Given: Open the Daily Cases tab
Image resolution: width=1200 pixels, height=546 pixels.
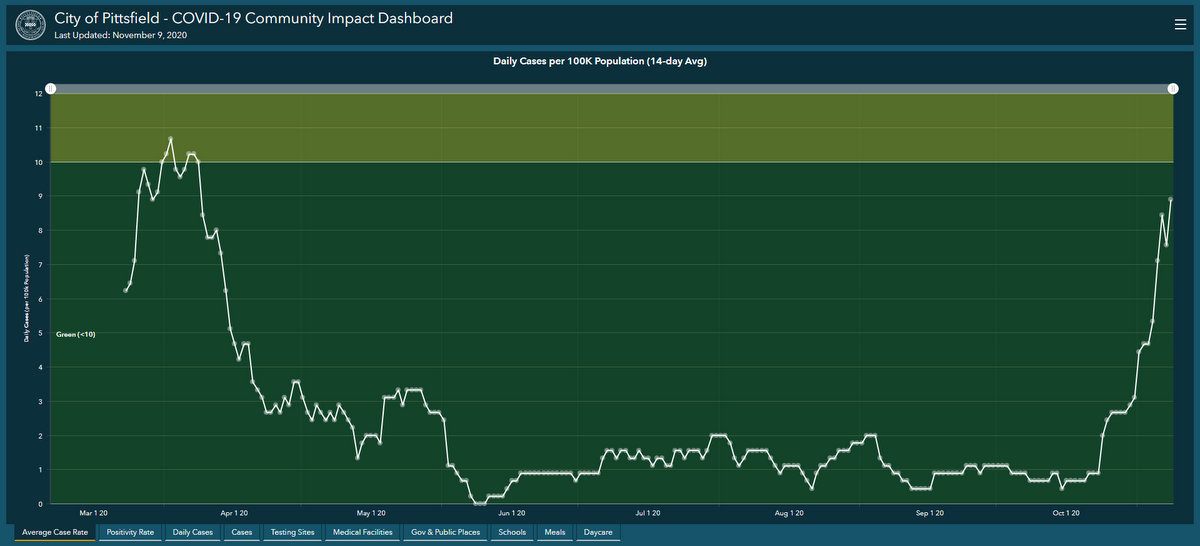Looking at the screenshot, I should tap(193, 533).
